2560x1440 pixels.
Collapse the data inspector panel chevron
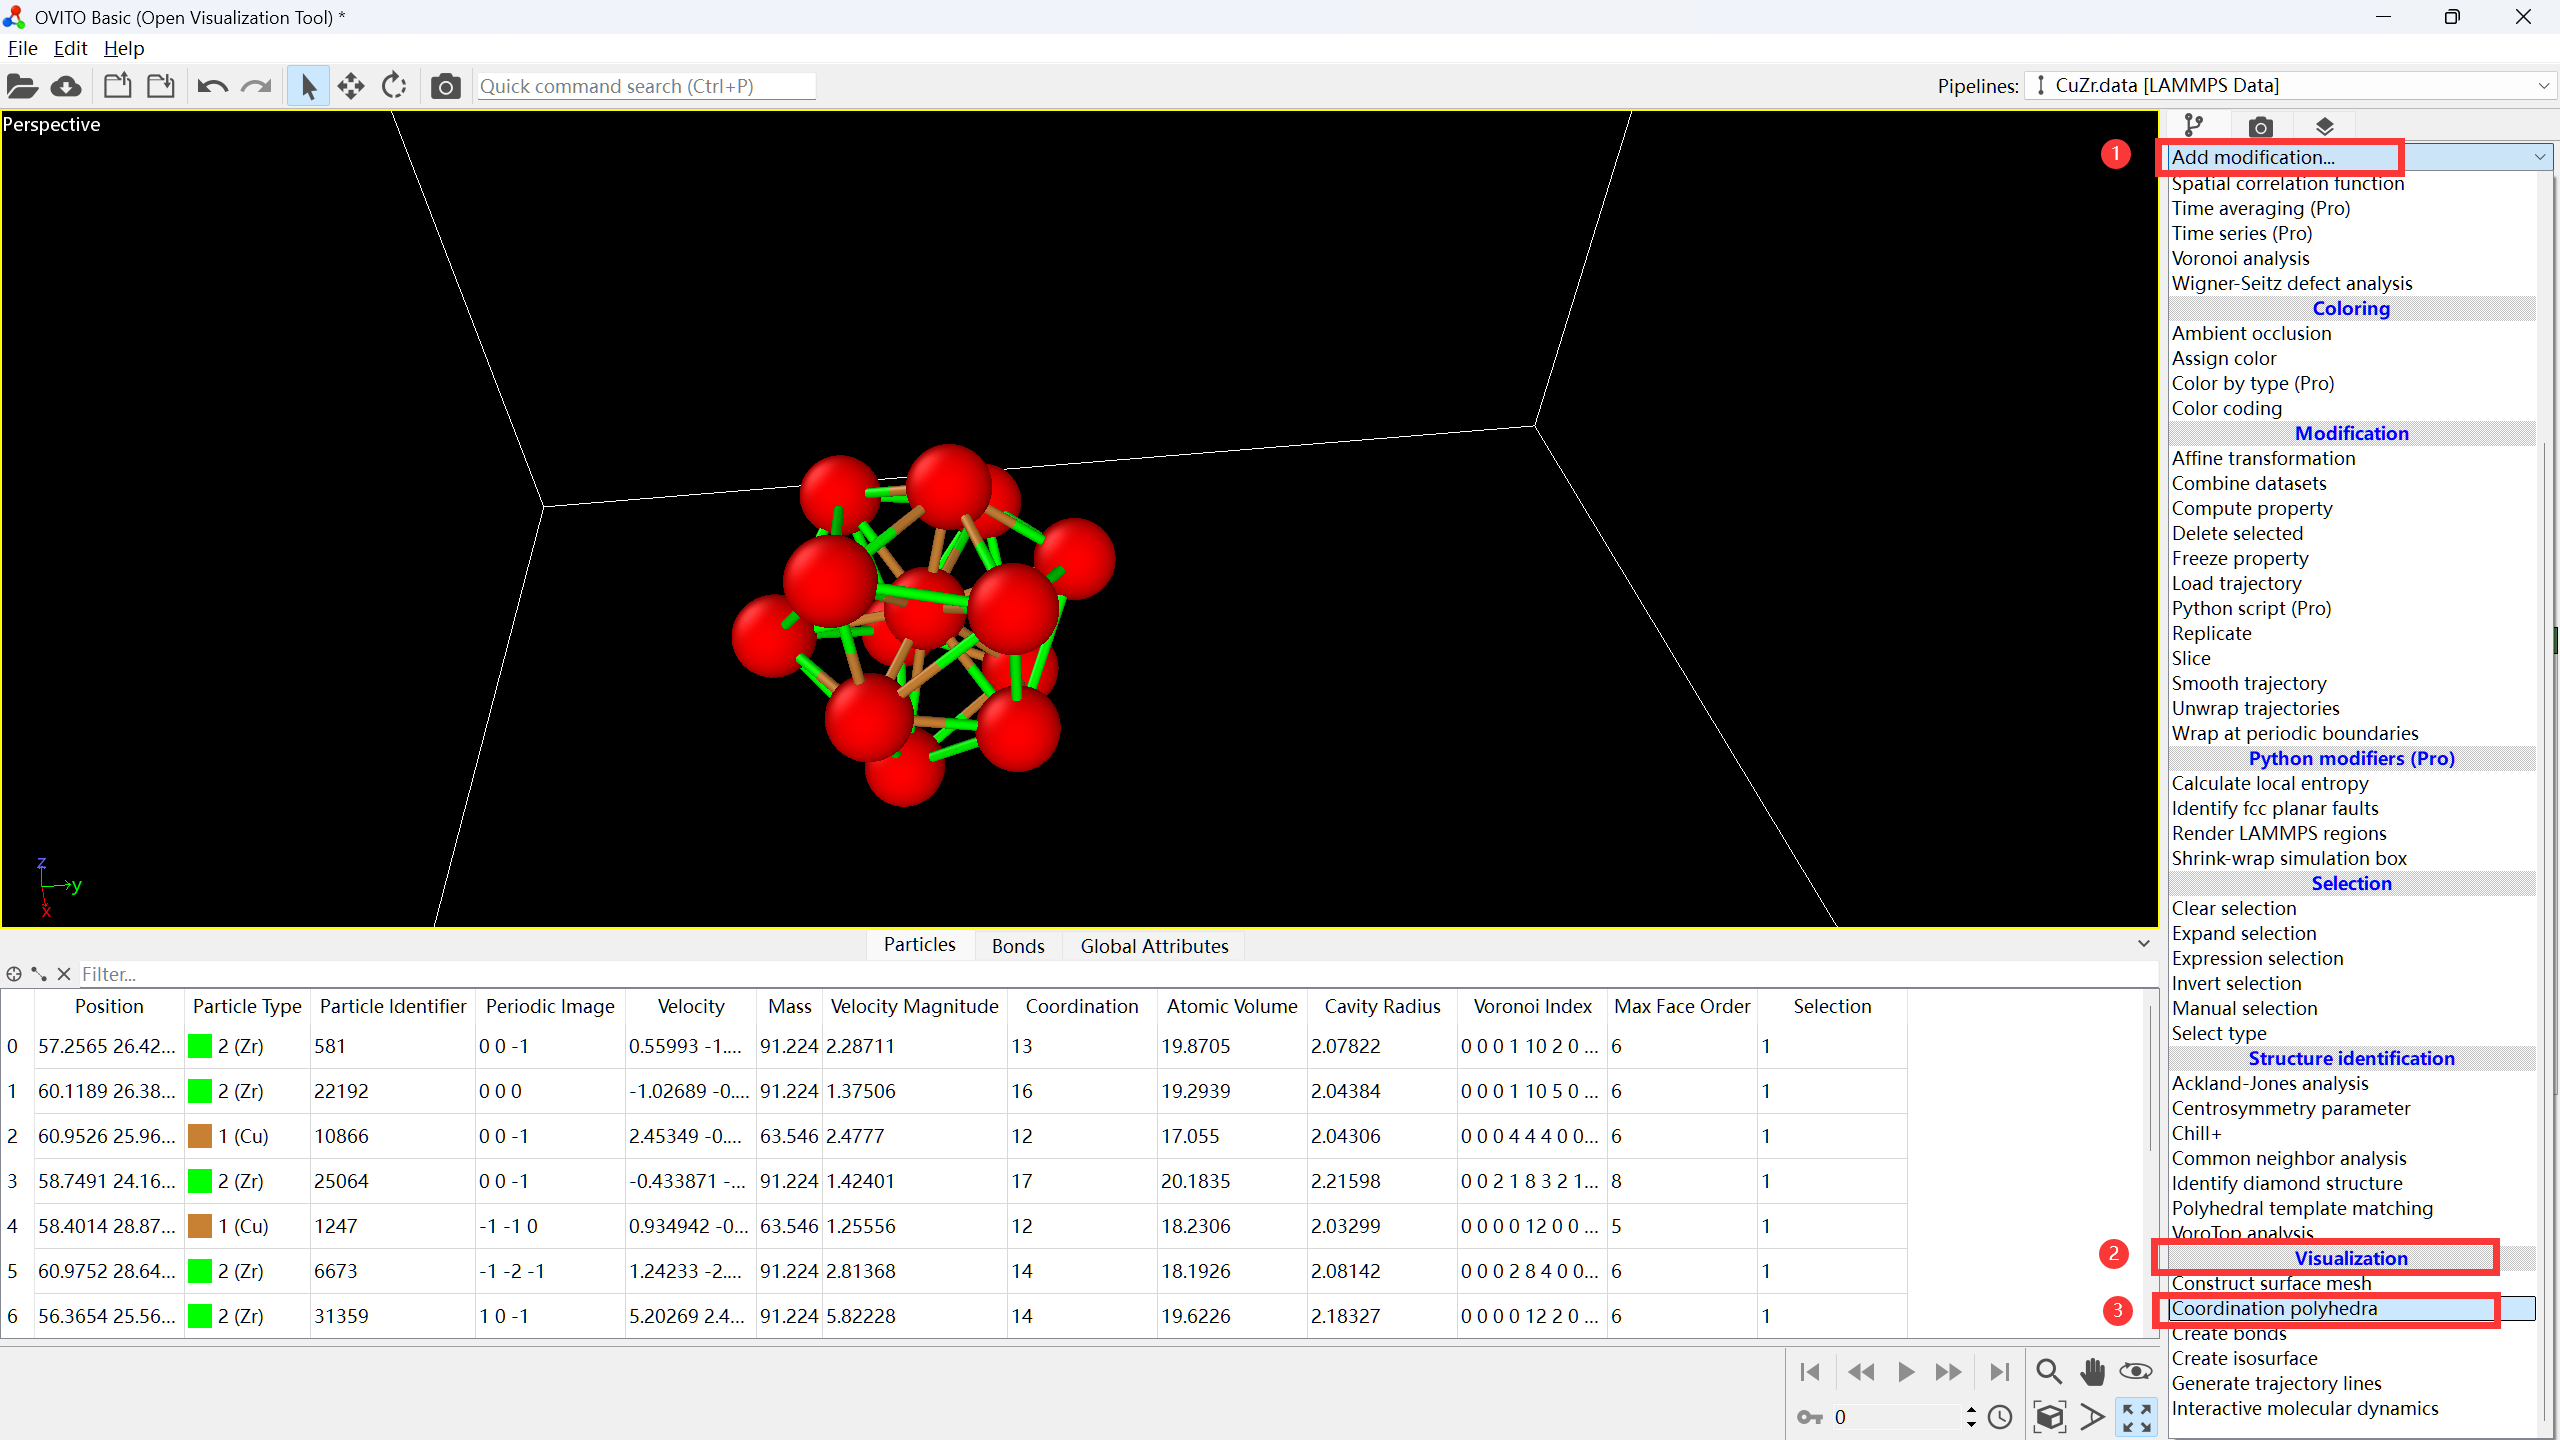coord(2143,944)
